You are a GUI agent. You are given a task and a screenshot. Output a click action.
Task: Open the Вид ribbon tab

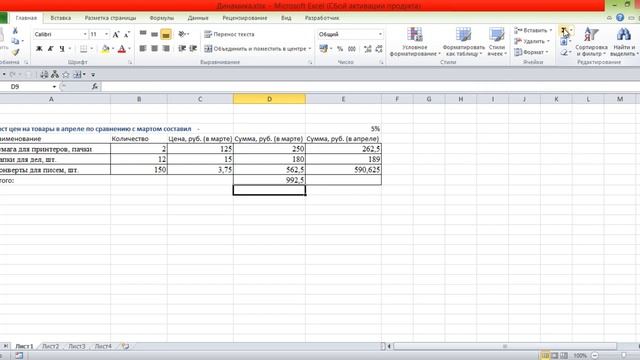[x=286, y=18]
